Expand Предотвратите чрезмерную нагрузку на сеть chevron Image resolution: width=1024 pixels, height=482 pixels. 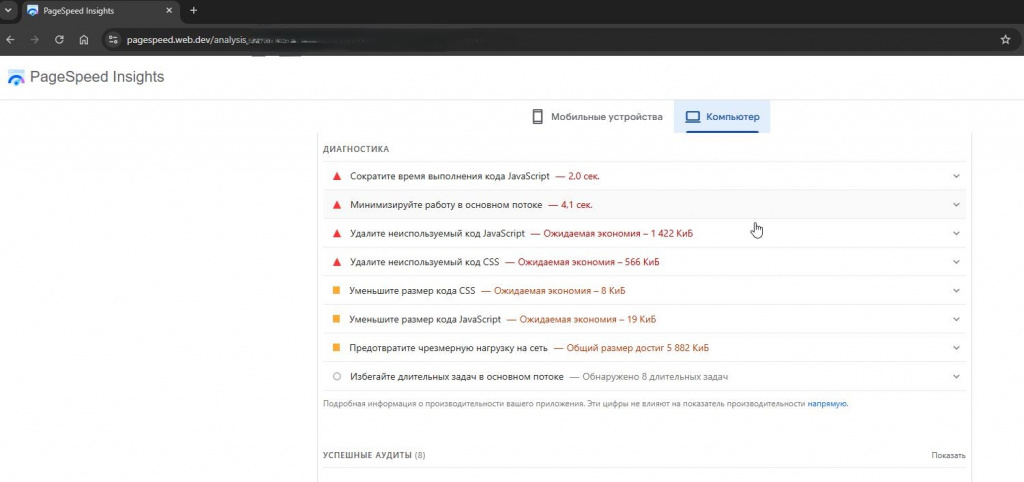tap(956, 348)
